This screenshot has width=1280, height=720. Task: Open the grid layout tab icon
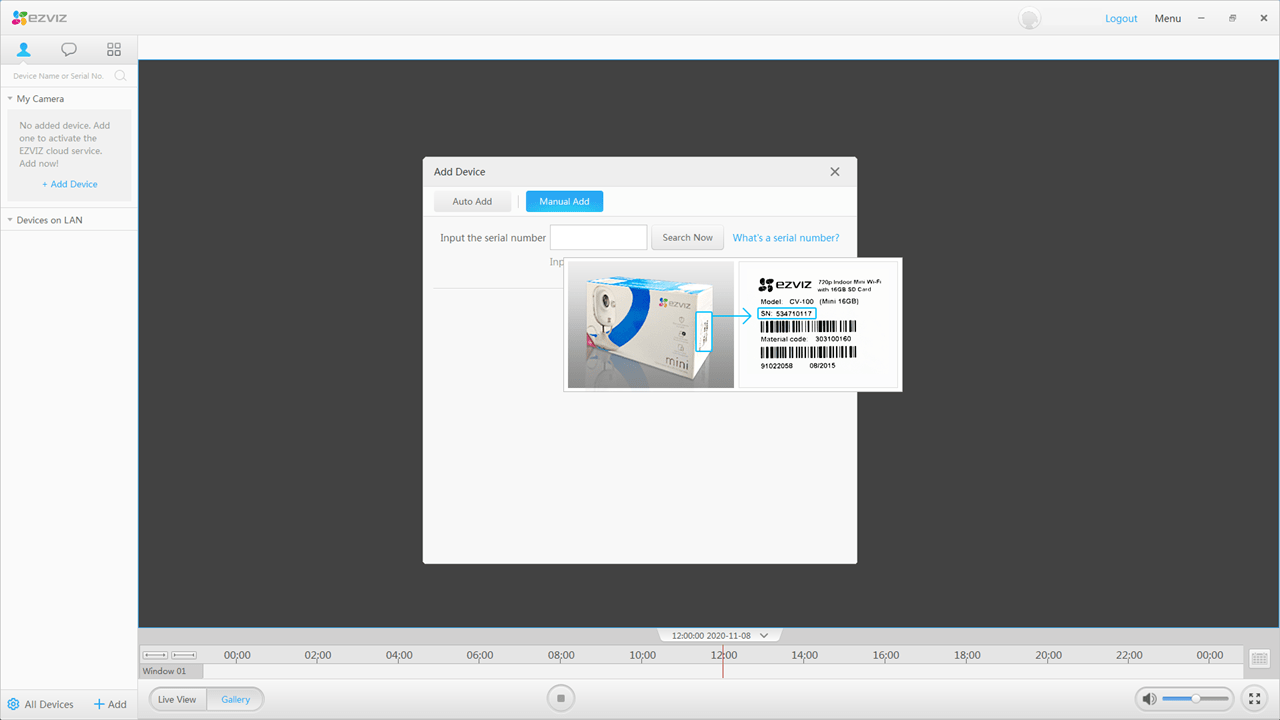click(114, 49)
